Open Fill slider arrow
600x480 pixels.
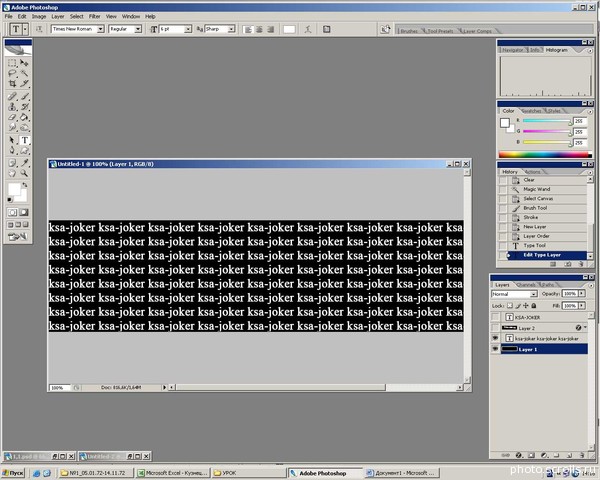[582, 306]
